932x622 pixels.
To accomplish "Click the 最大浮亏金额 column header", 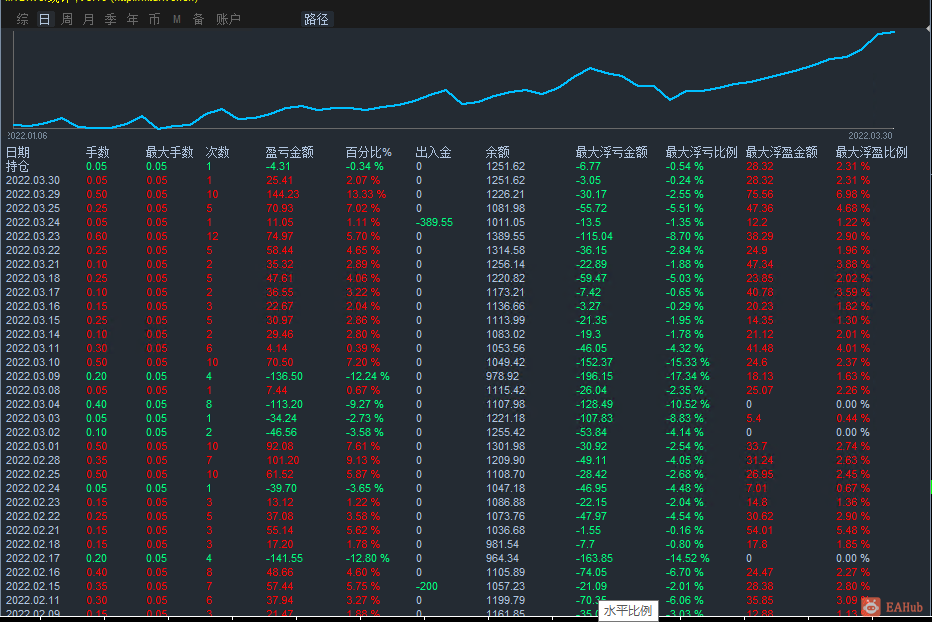I will (x=612, y=152).
